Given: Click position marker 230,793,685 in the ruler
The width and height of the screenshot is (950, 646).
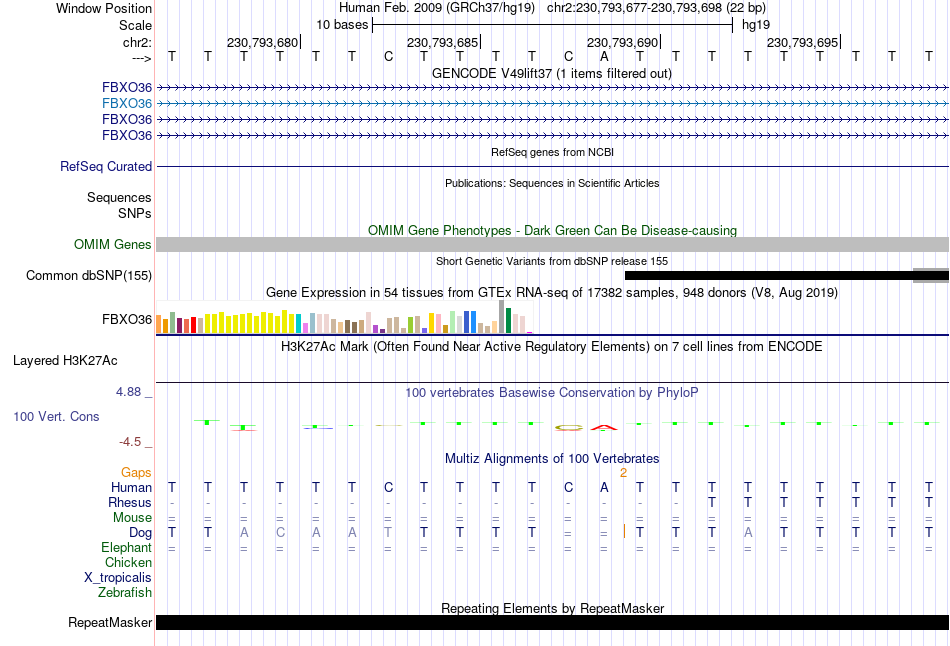Looking at the screenshot, I should click(x=443, y=42).
